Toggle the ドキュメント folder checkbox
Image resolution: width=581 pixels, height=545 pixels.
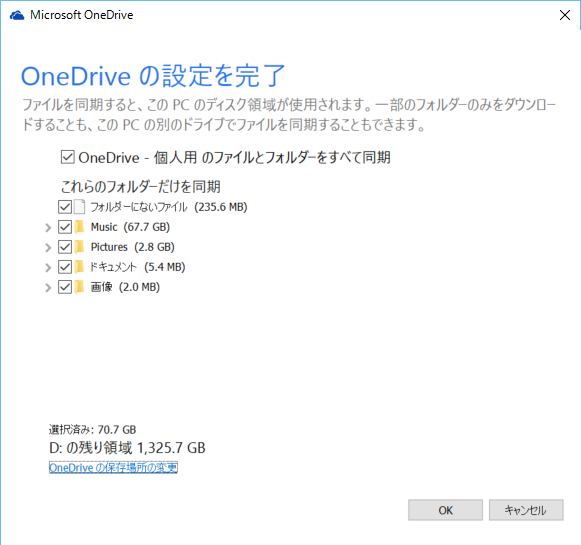(65, 267)
